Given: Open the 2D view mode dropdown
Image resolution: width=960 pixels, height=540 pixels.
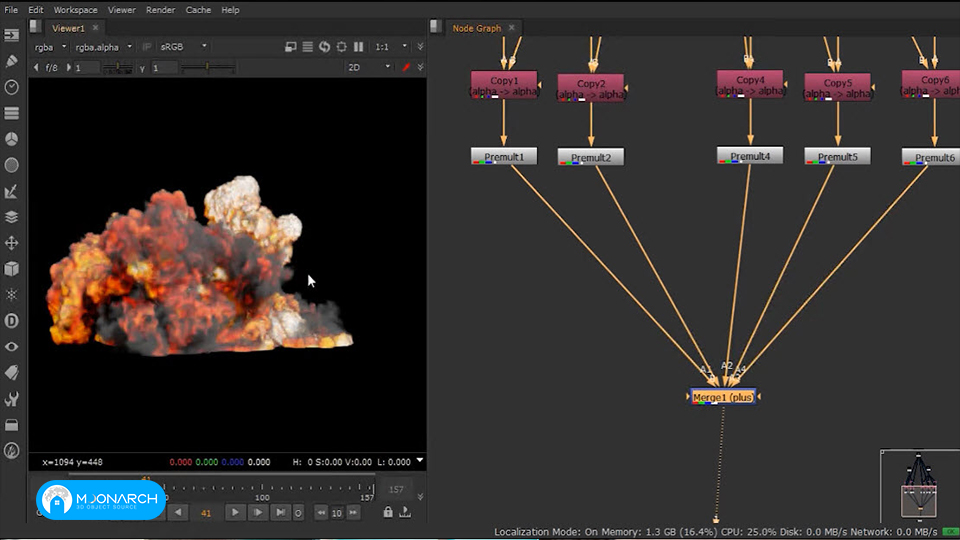Looking at the screenshot, I should click(369, 67).
